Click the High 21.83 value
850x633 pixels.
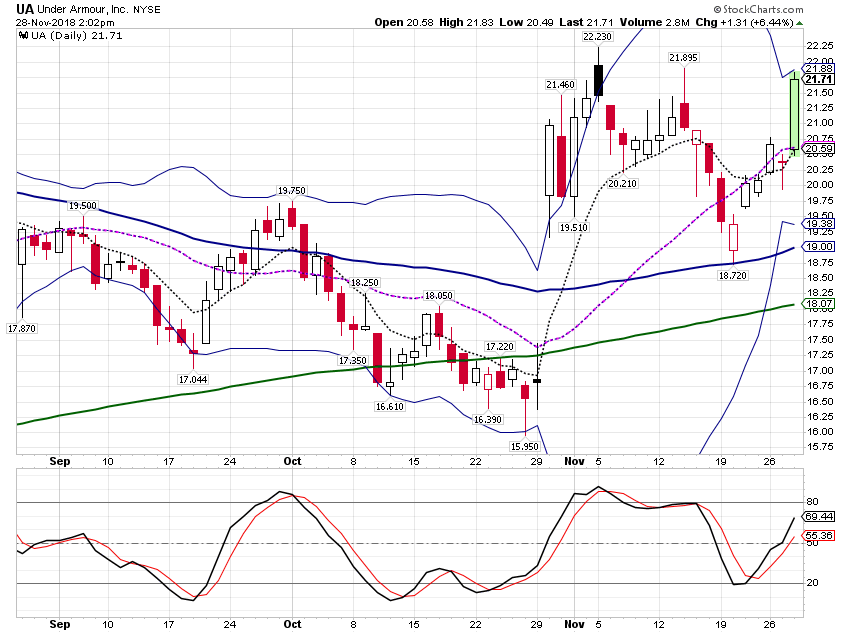pos(466,22)
